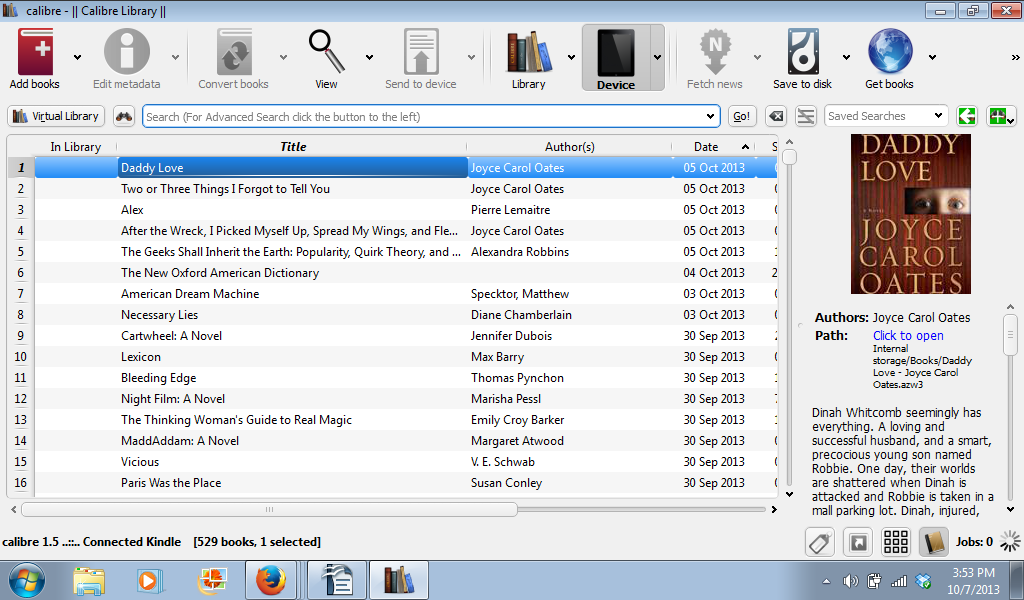The image size is (1024, 600).
Task: Open the View magnifier tool
Action: click(327, 52)
